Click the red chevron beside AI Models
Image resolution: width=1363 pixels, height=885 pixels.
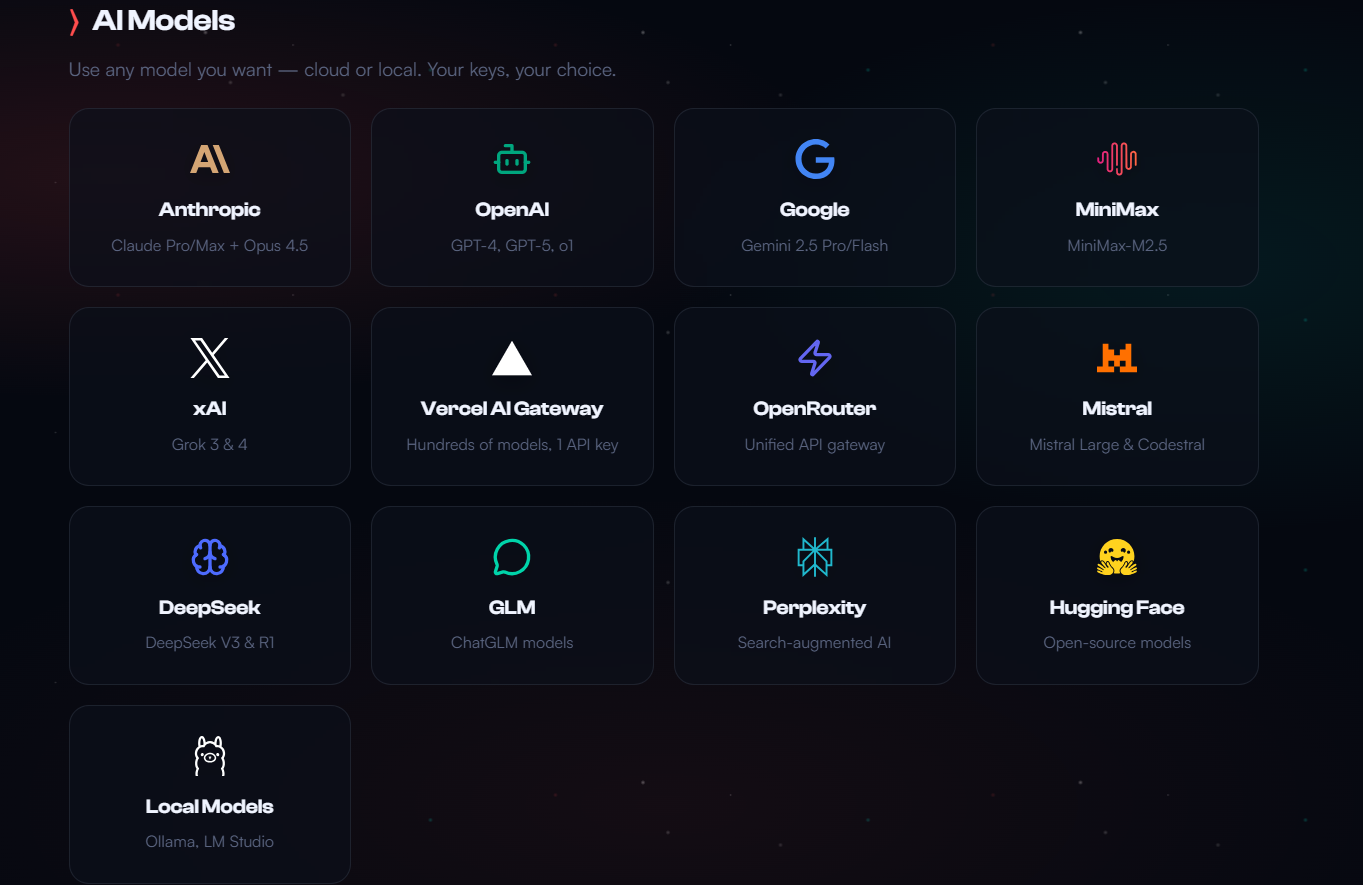pyautogui.click(x=74, y=22)
